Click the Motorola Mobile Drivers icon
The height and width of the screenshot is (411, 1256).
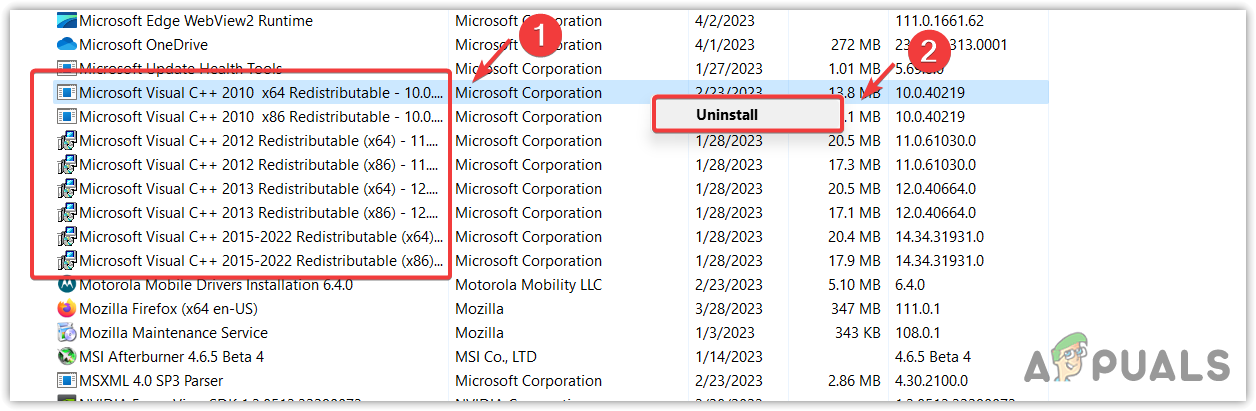(67, 285)
